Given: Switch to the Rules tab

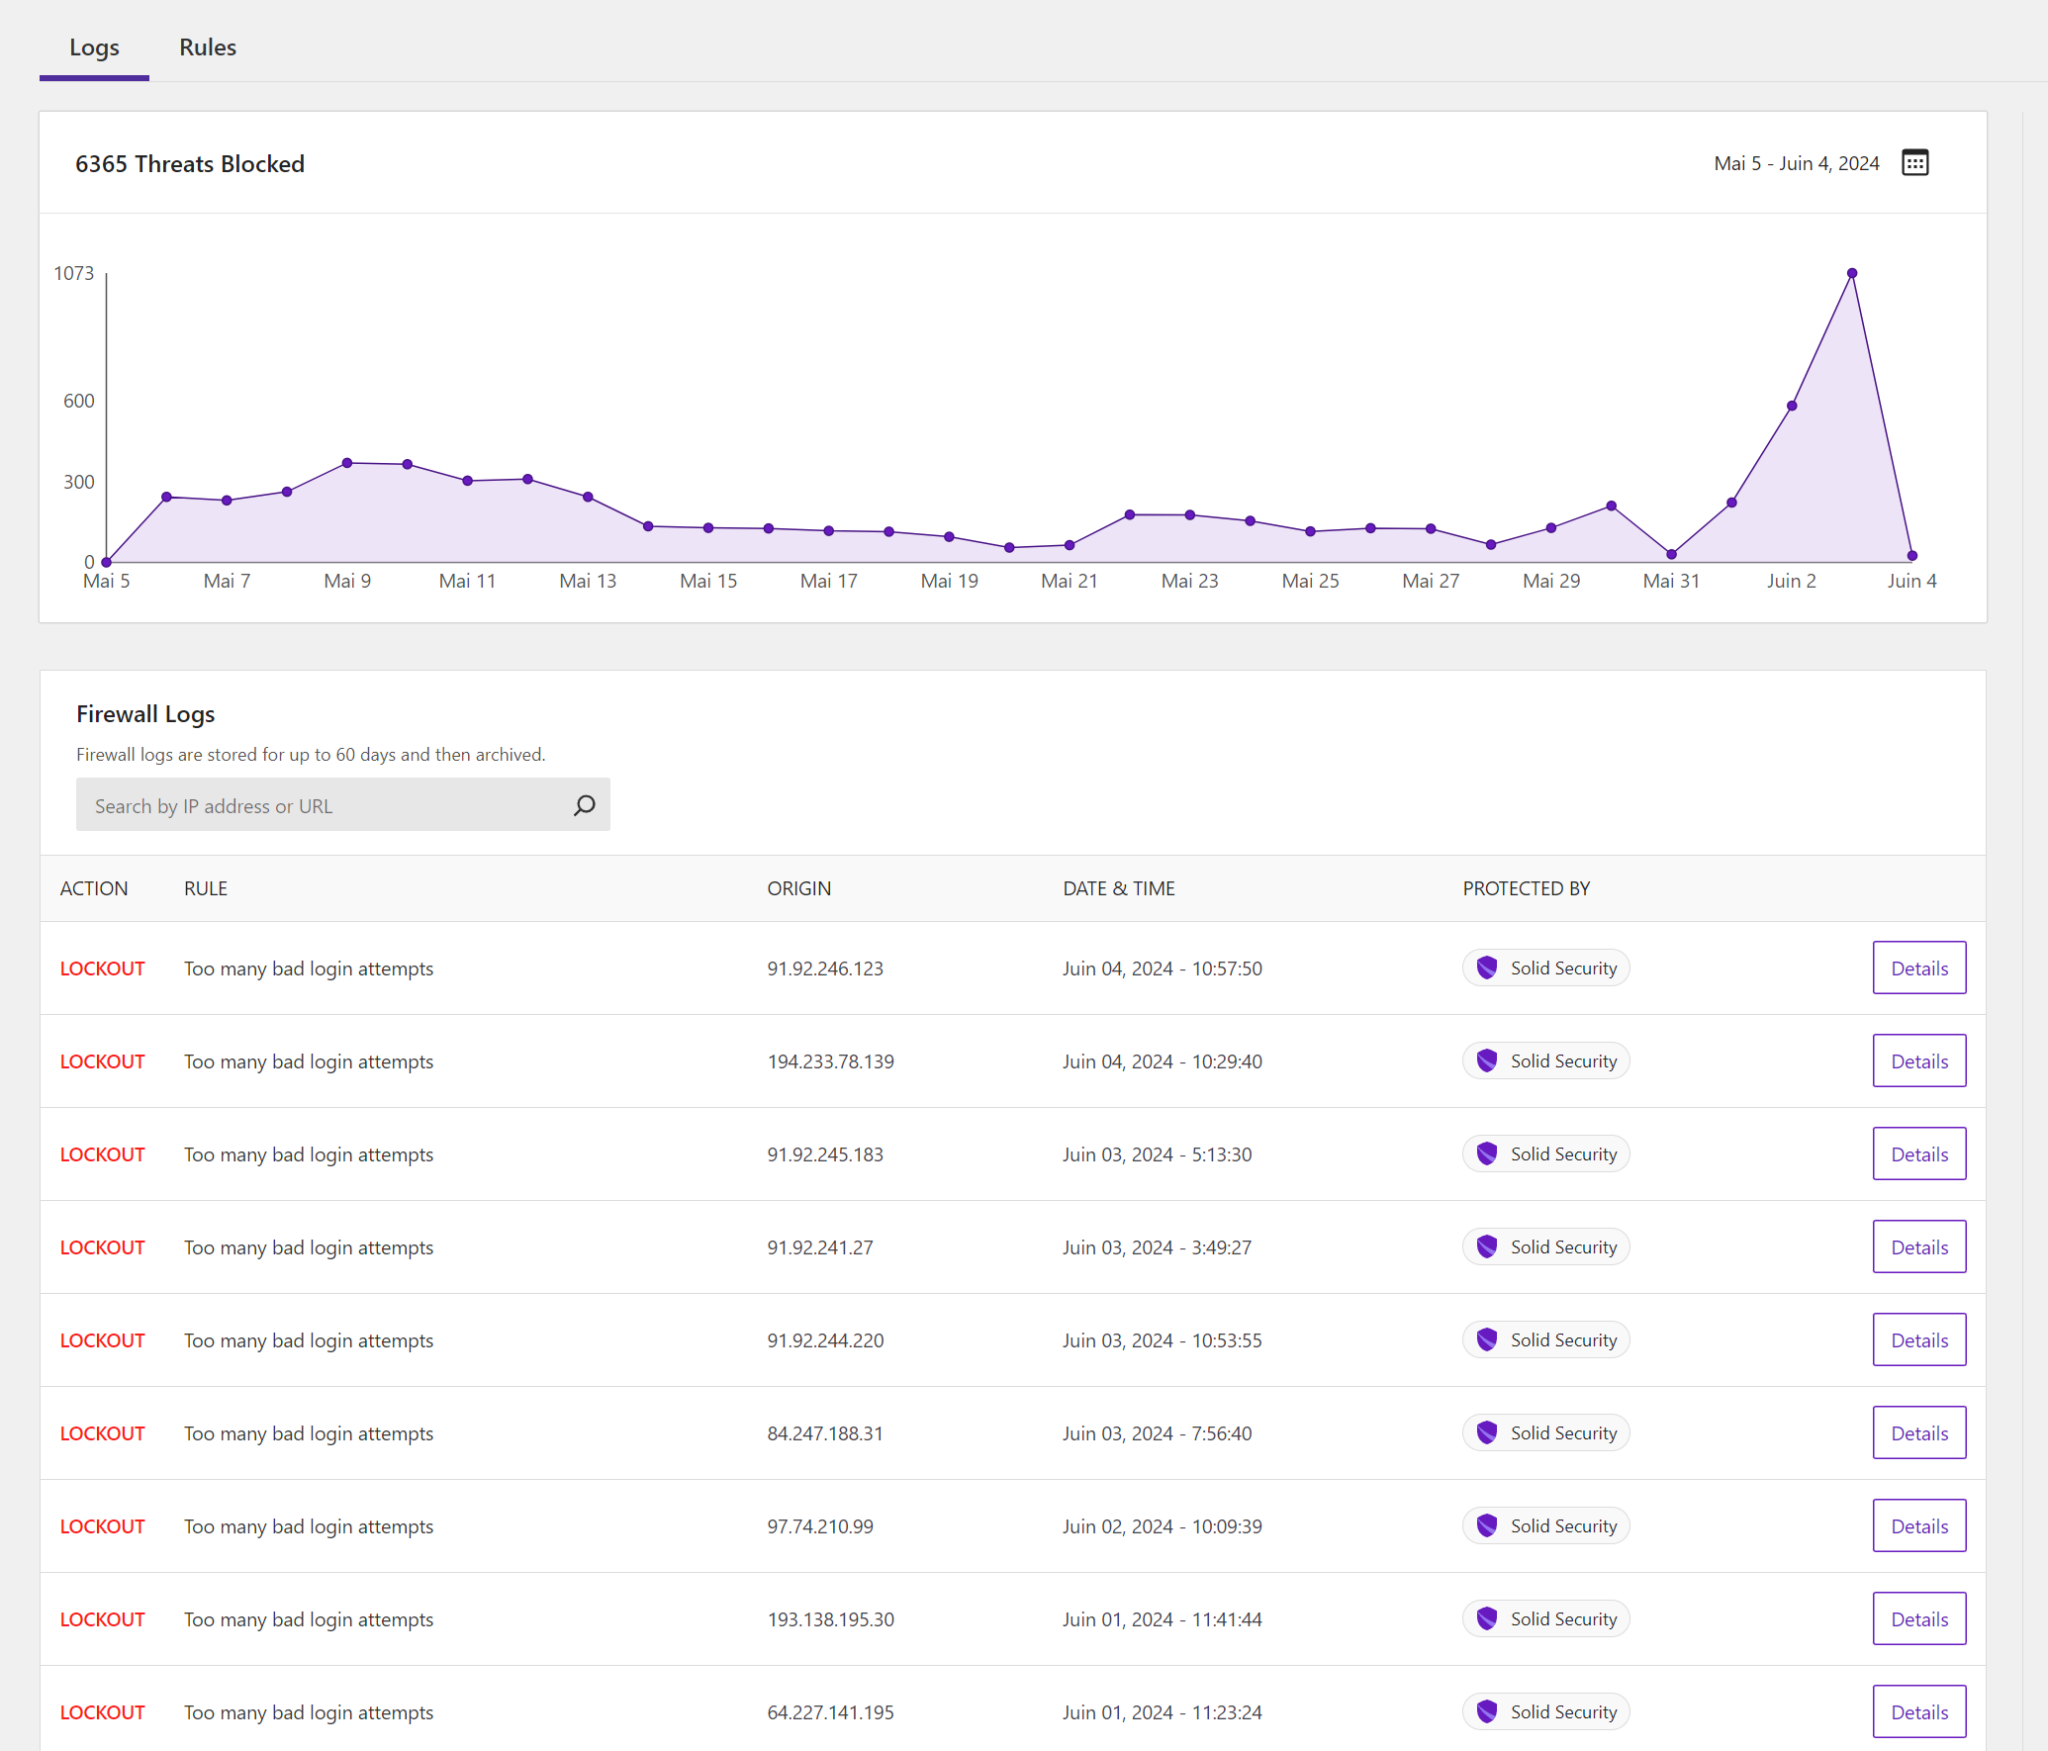Looking at the screenshot, I should [207, 47].
